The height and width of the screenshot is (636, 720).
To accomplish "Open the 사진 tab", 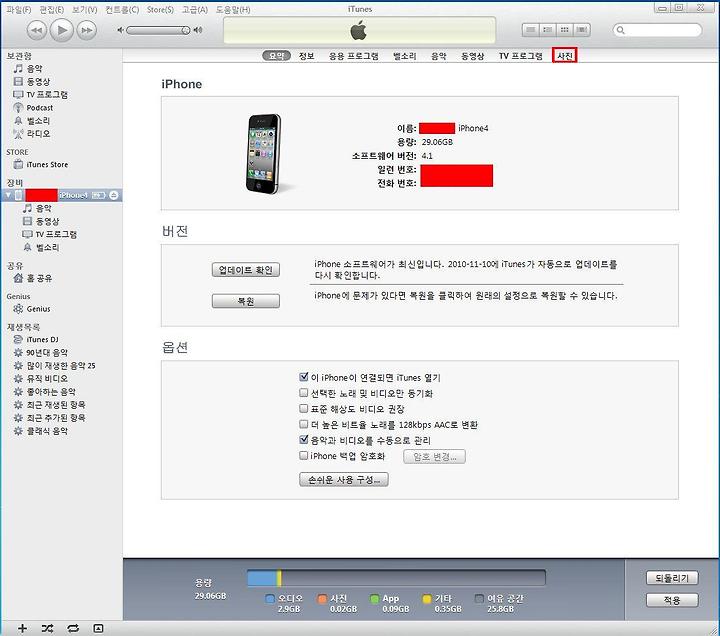I will coord(565,56).
